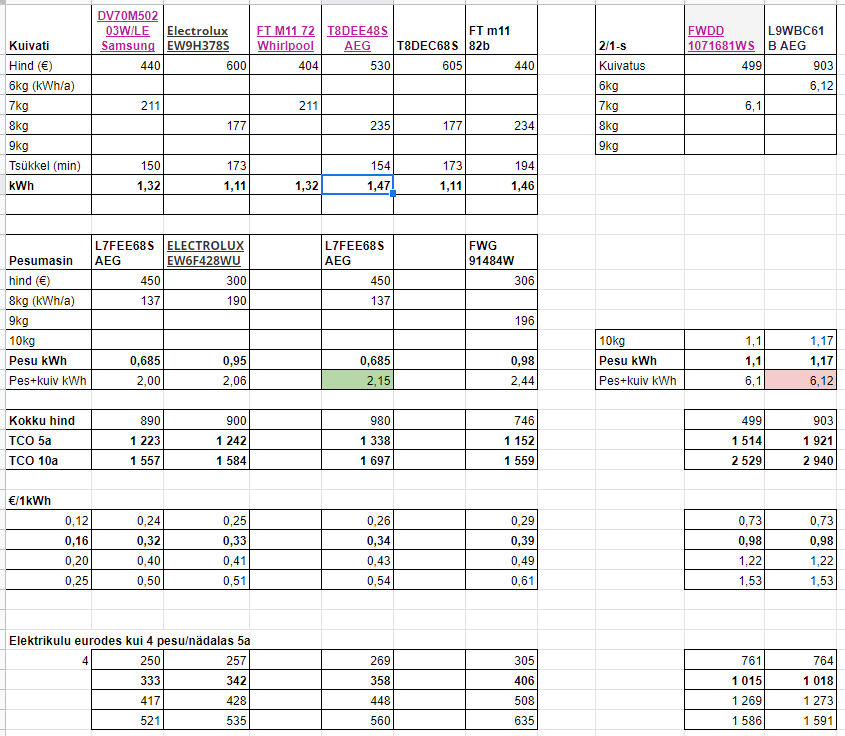This screenshot has width=845, height=736.
Task: Click the fill handle of the selected cell
Action: click(x=393, y=194)
